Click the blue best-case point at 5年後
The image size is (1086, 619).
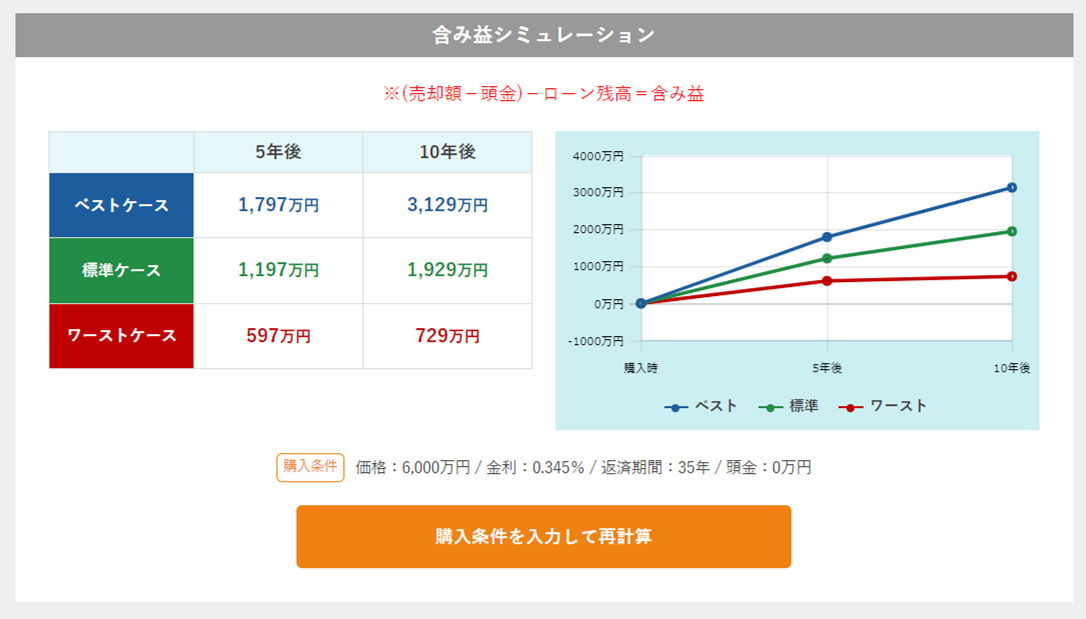coord(827,237)
